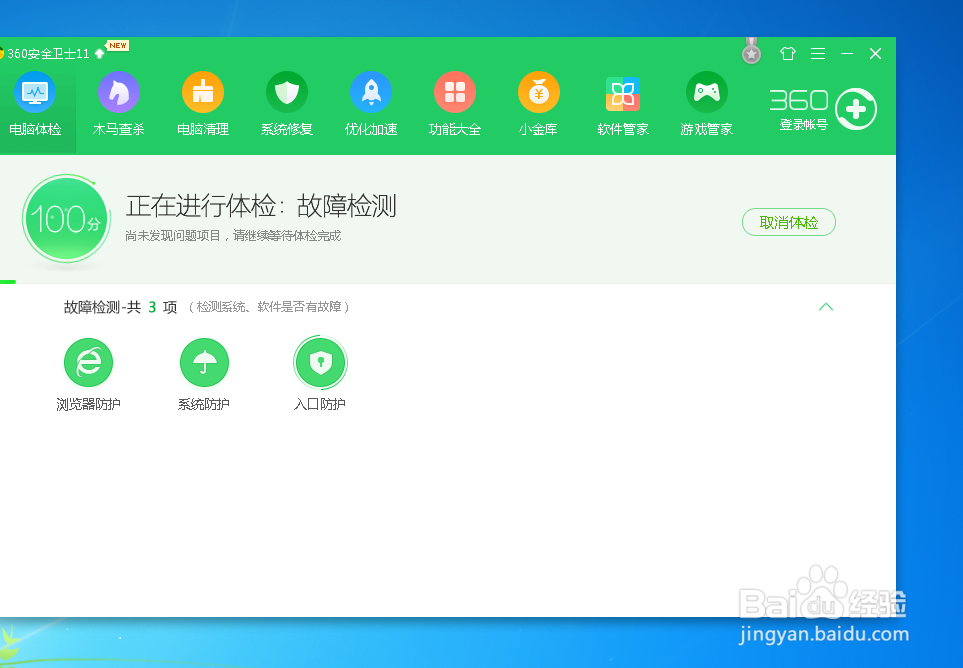This screenshot has height=668, width=963.
Task: Open the hamburger main menu
Action: [x=817, y=53]
